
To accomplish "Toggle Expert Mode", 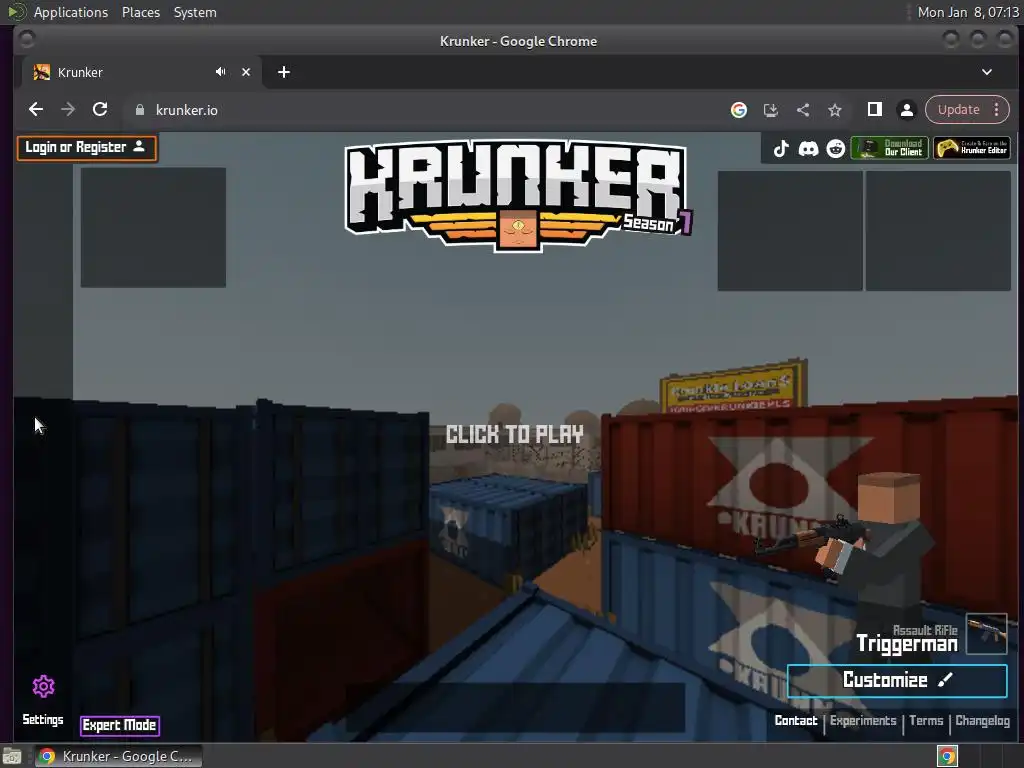I will point(120,725).
